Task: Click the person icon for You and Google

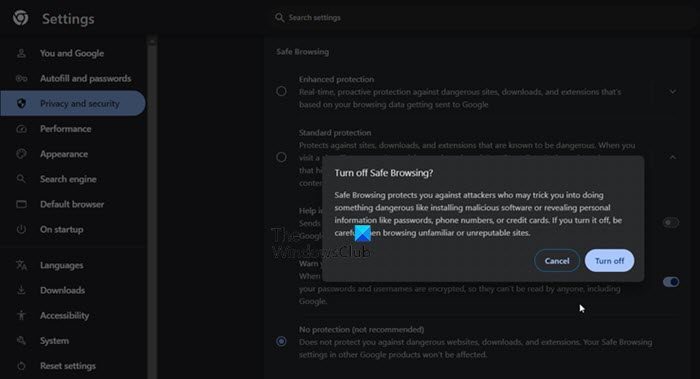Action: pos(21,54)
